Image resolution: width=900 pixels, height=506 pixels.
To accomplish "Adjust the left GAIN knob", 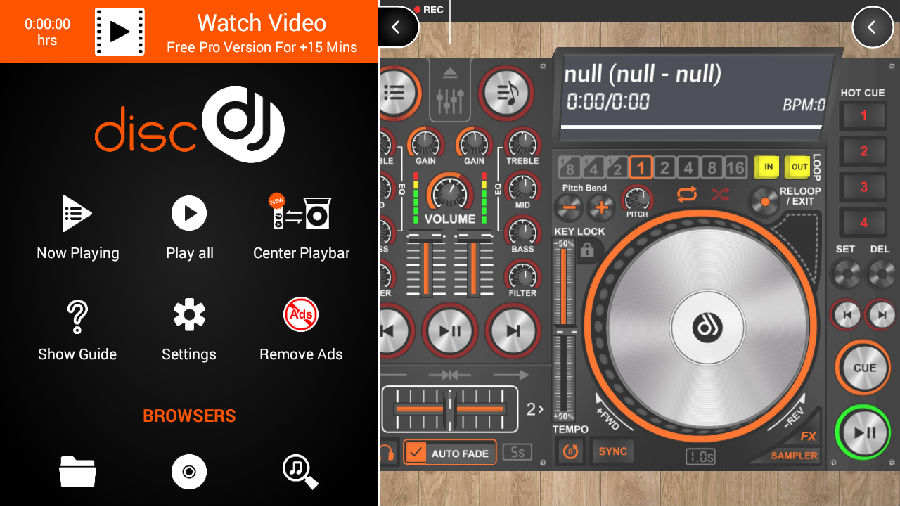I will pyautogui.click(x=425, y=143).
